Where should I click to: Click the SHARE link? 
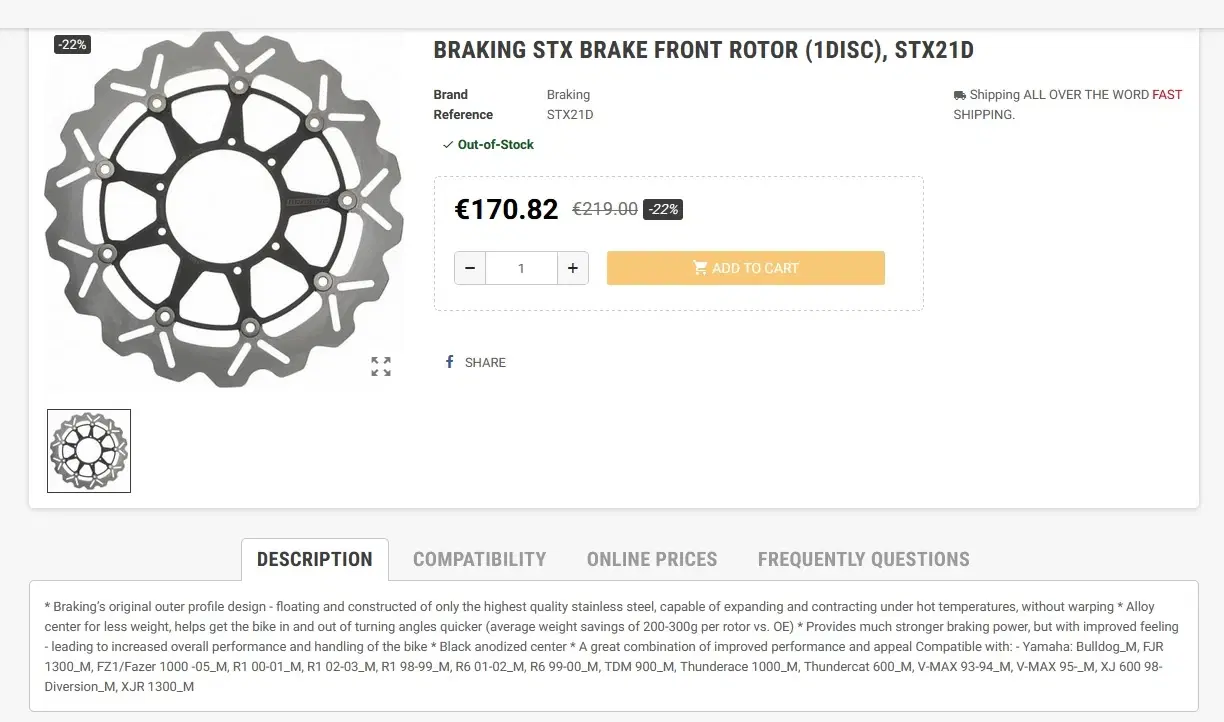click(485, 362)
